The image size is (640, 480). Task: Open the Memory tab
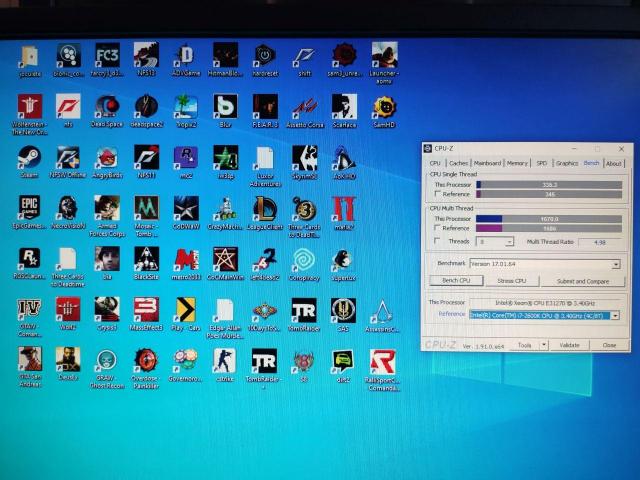517,163
